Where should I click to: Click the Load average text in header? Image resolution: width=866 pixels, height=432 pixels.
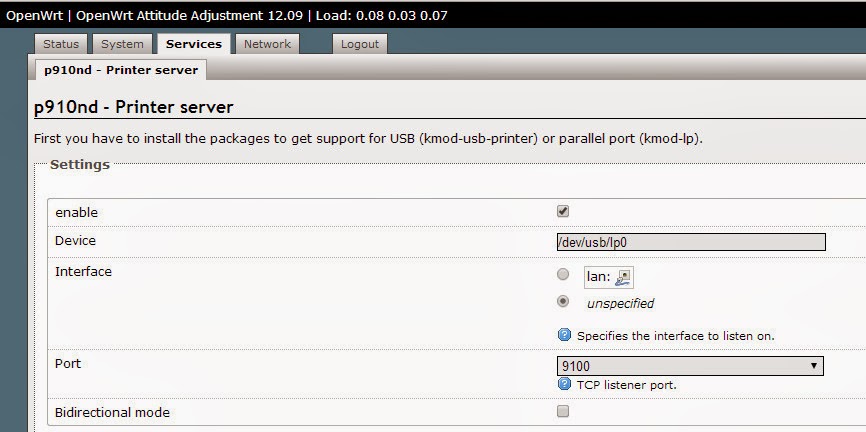(x=380, y=15)
